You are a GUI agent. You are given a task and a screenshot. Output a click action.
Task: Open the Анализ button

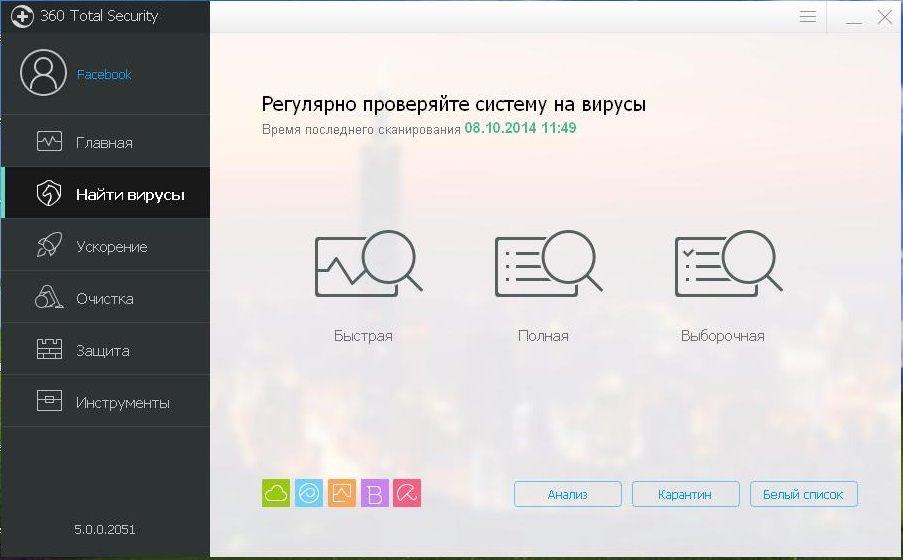568,494
